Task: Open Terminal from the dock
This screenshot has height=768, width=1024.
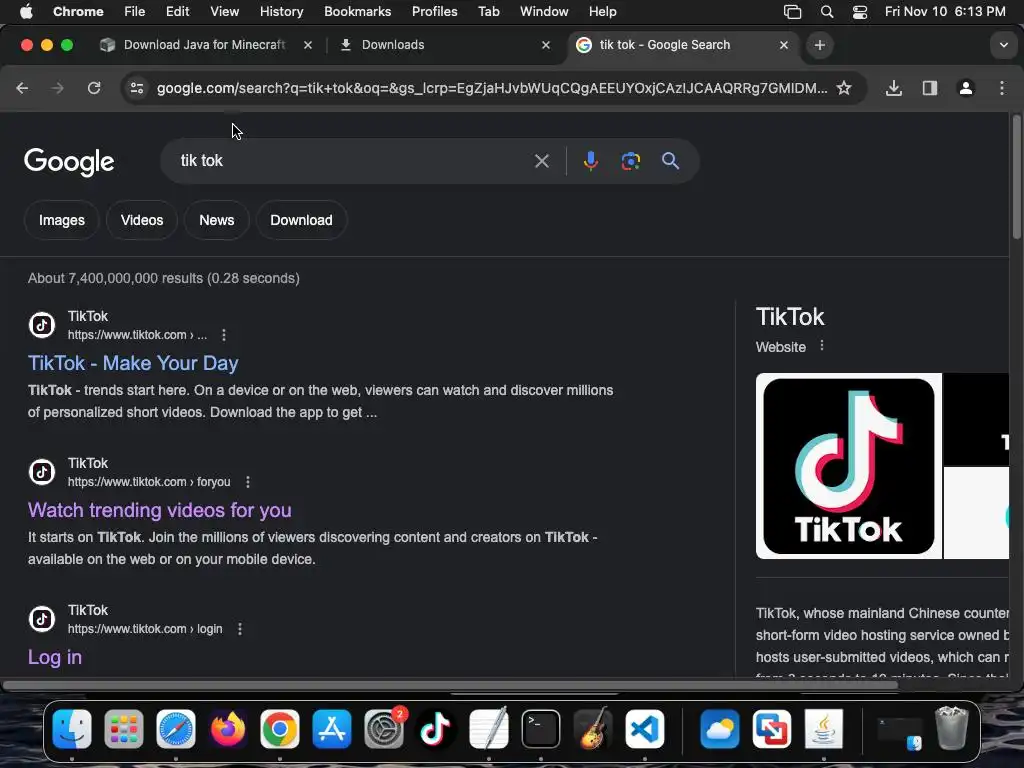Action: pos(541,729)
